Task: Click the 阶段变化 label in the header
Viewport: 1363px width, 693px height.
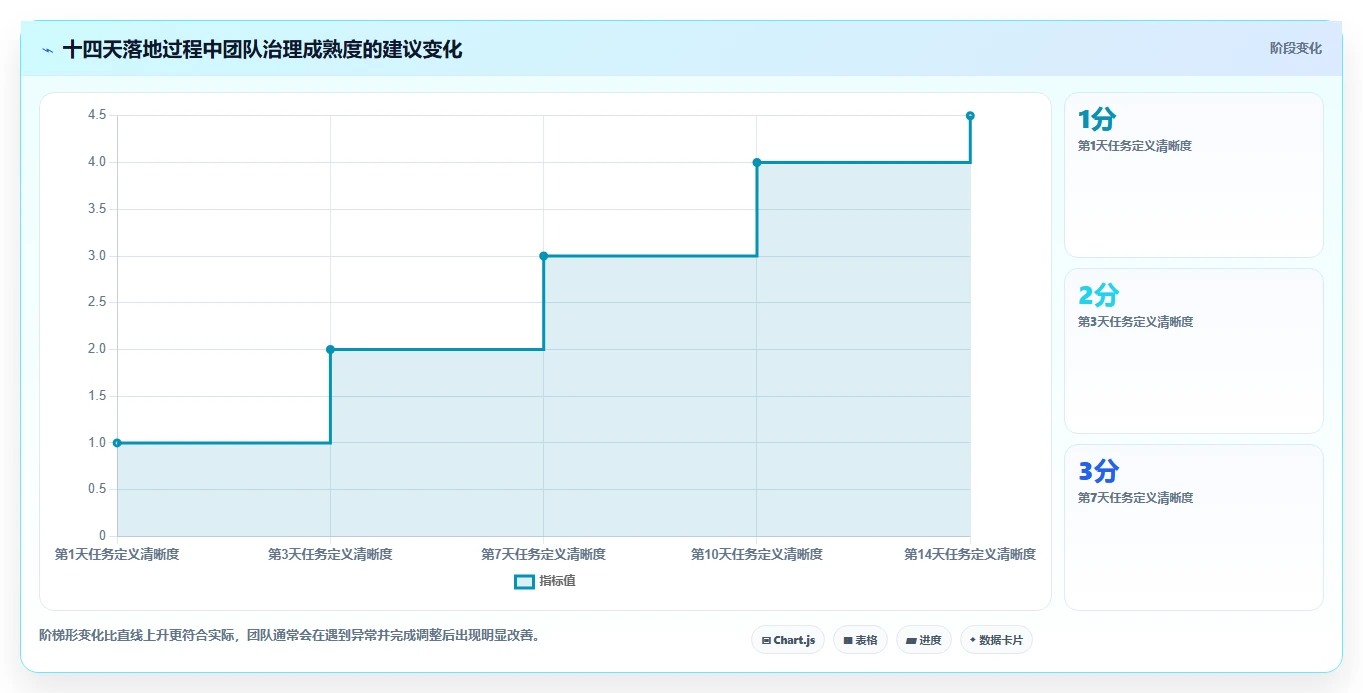Action: pyautogui.click(x=1296, y=48)
